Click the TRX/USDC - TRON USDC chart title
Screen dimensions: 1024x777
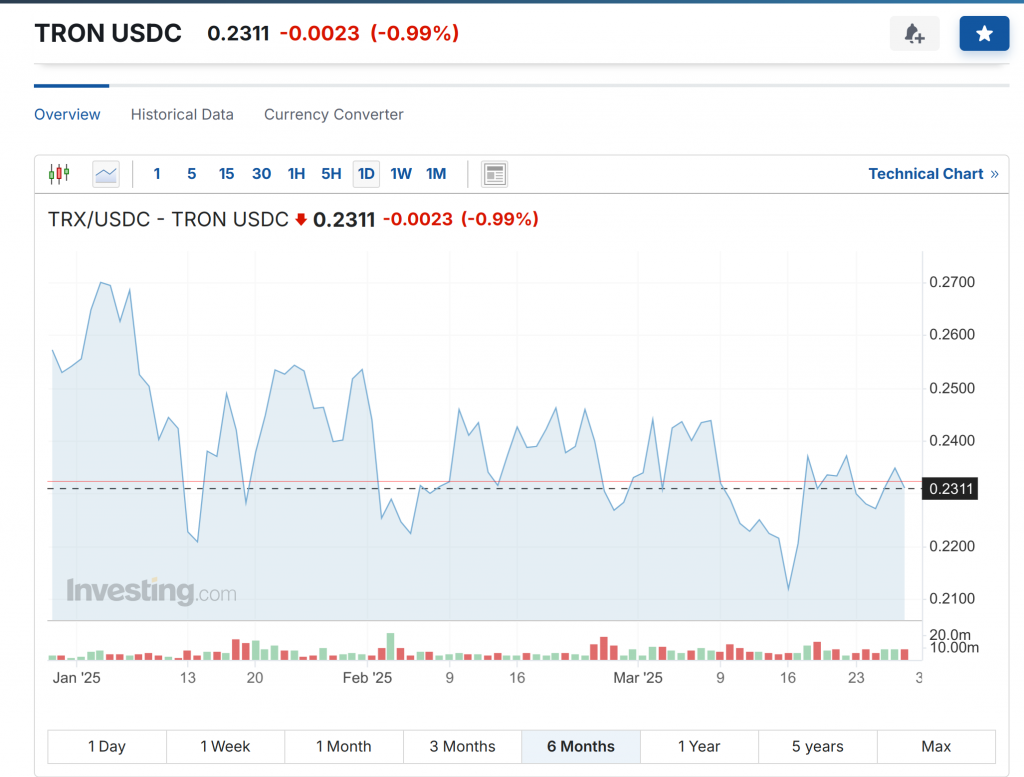click(168, 219)
